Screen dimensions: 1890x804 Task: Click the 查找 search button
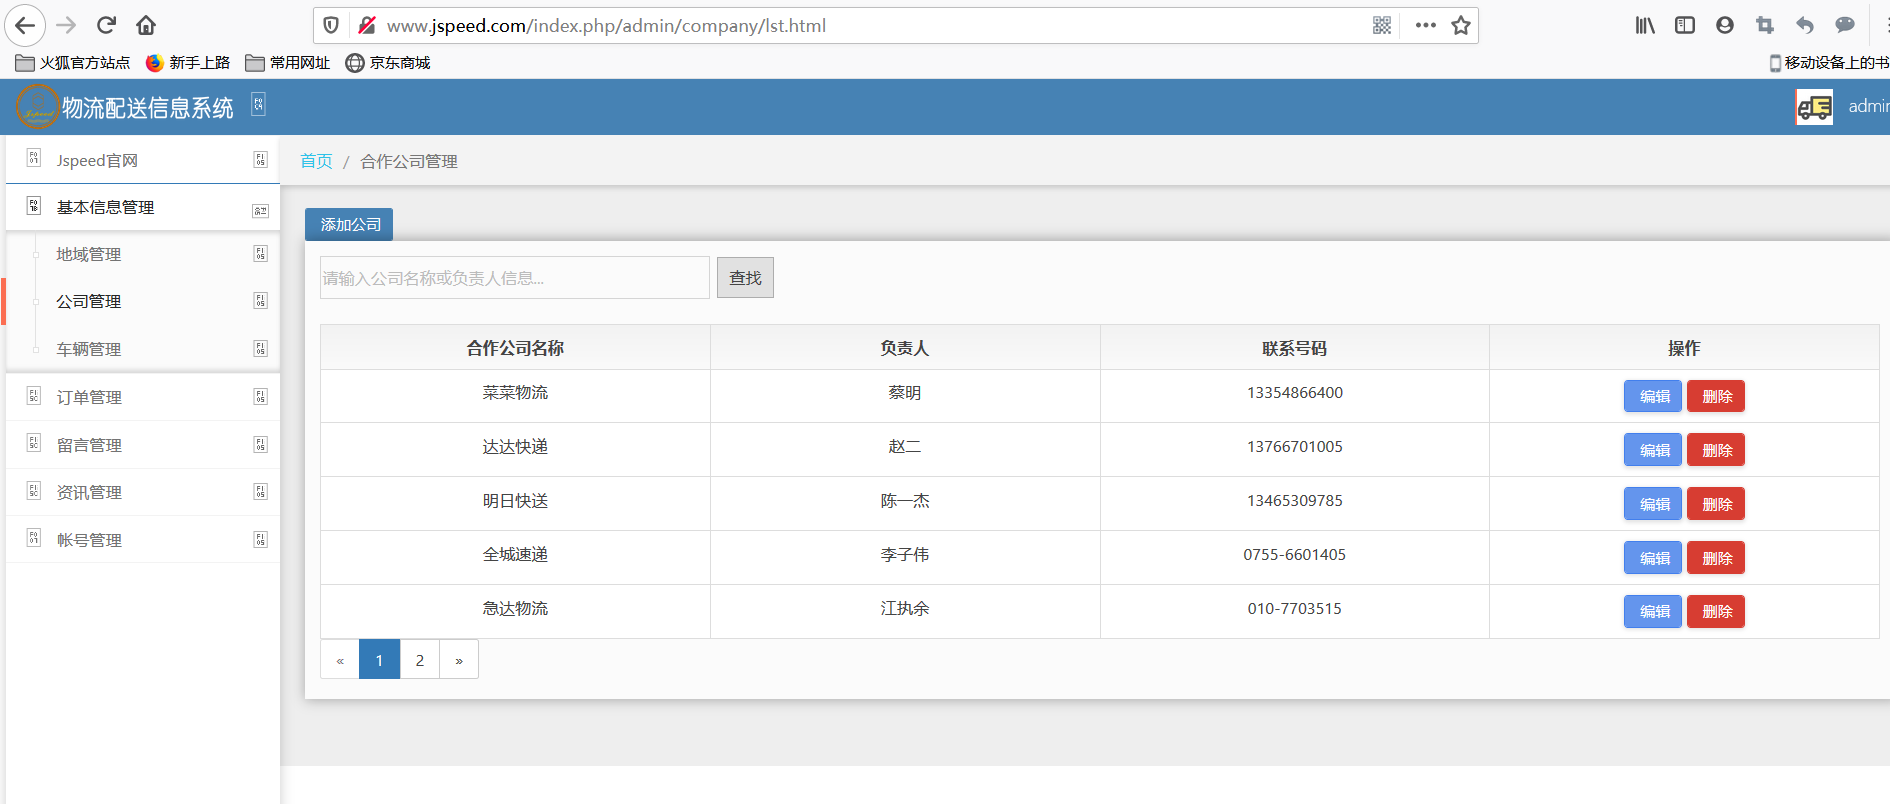(x=745, y=278)
